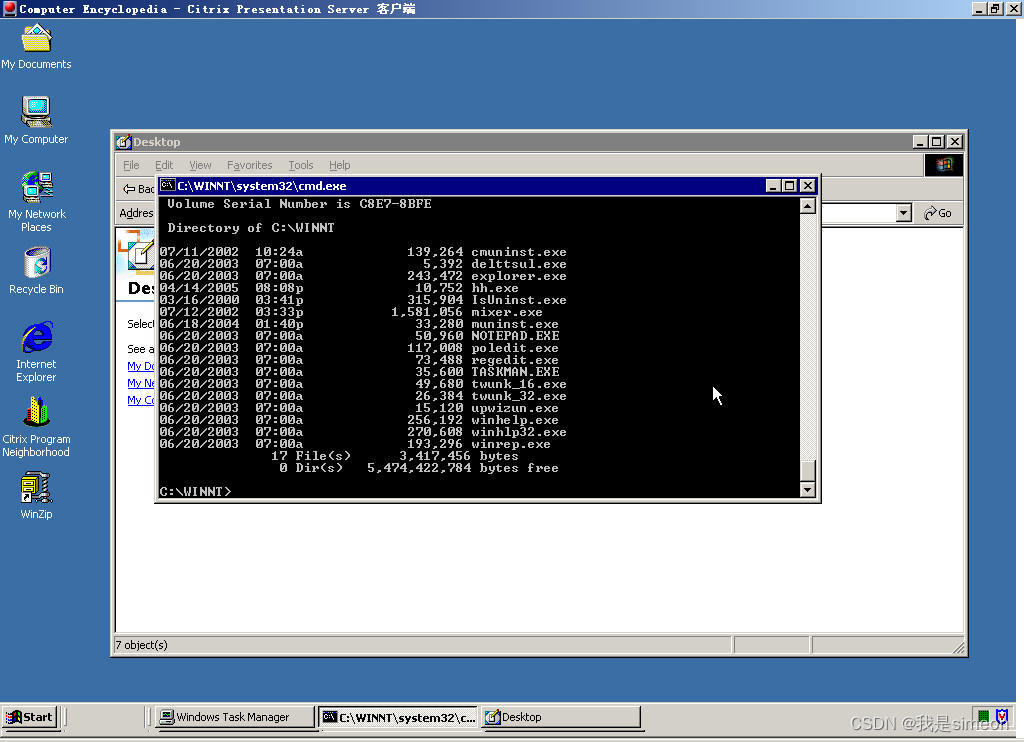The width and height of the screenshot is (1024, 742).
Task: Maximize the cmd.exe window
Action: [x=790, y=186]
